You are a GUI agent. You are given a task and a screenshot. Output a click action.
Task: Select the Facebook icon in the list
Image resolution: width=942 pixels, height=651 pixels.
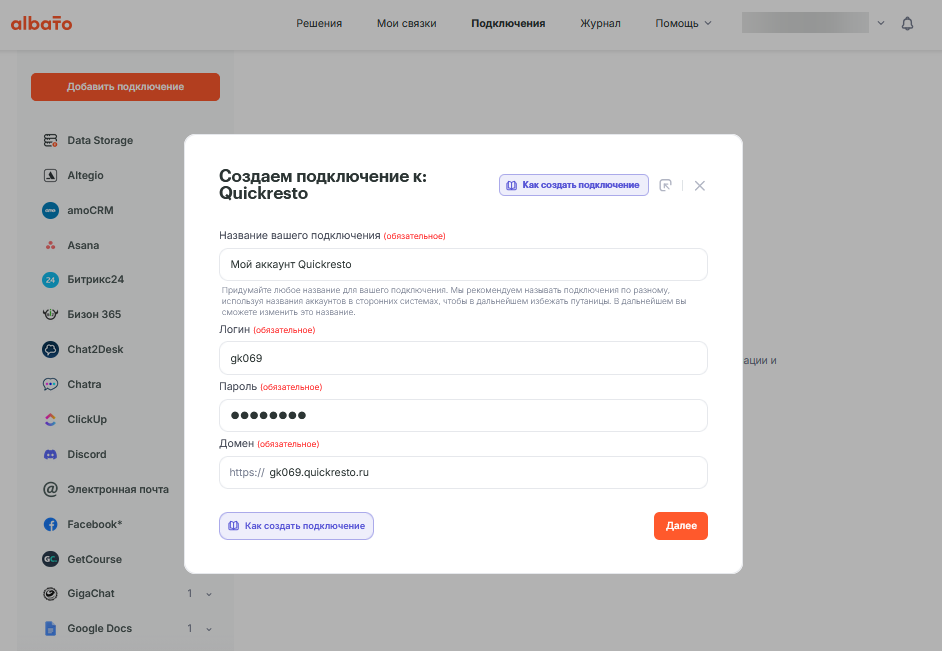click(x=50, y=524)
